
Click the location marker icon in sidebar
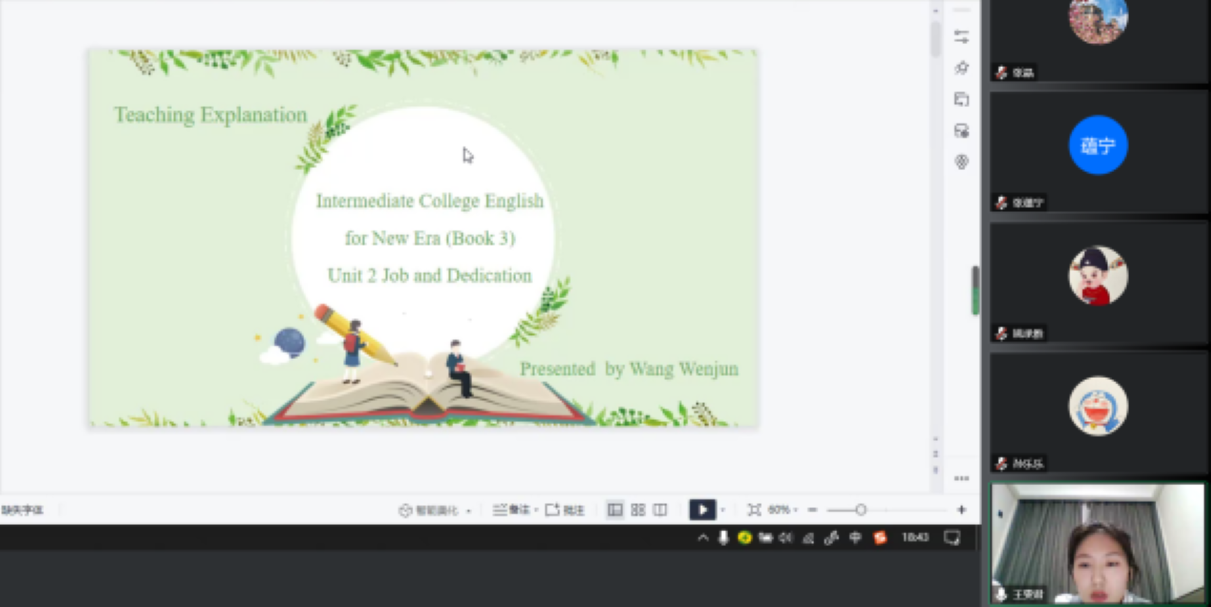click(x=961, y=162)
